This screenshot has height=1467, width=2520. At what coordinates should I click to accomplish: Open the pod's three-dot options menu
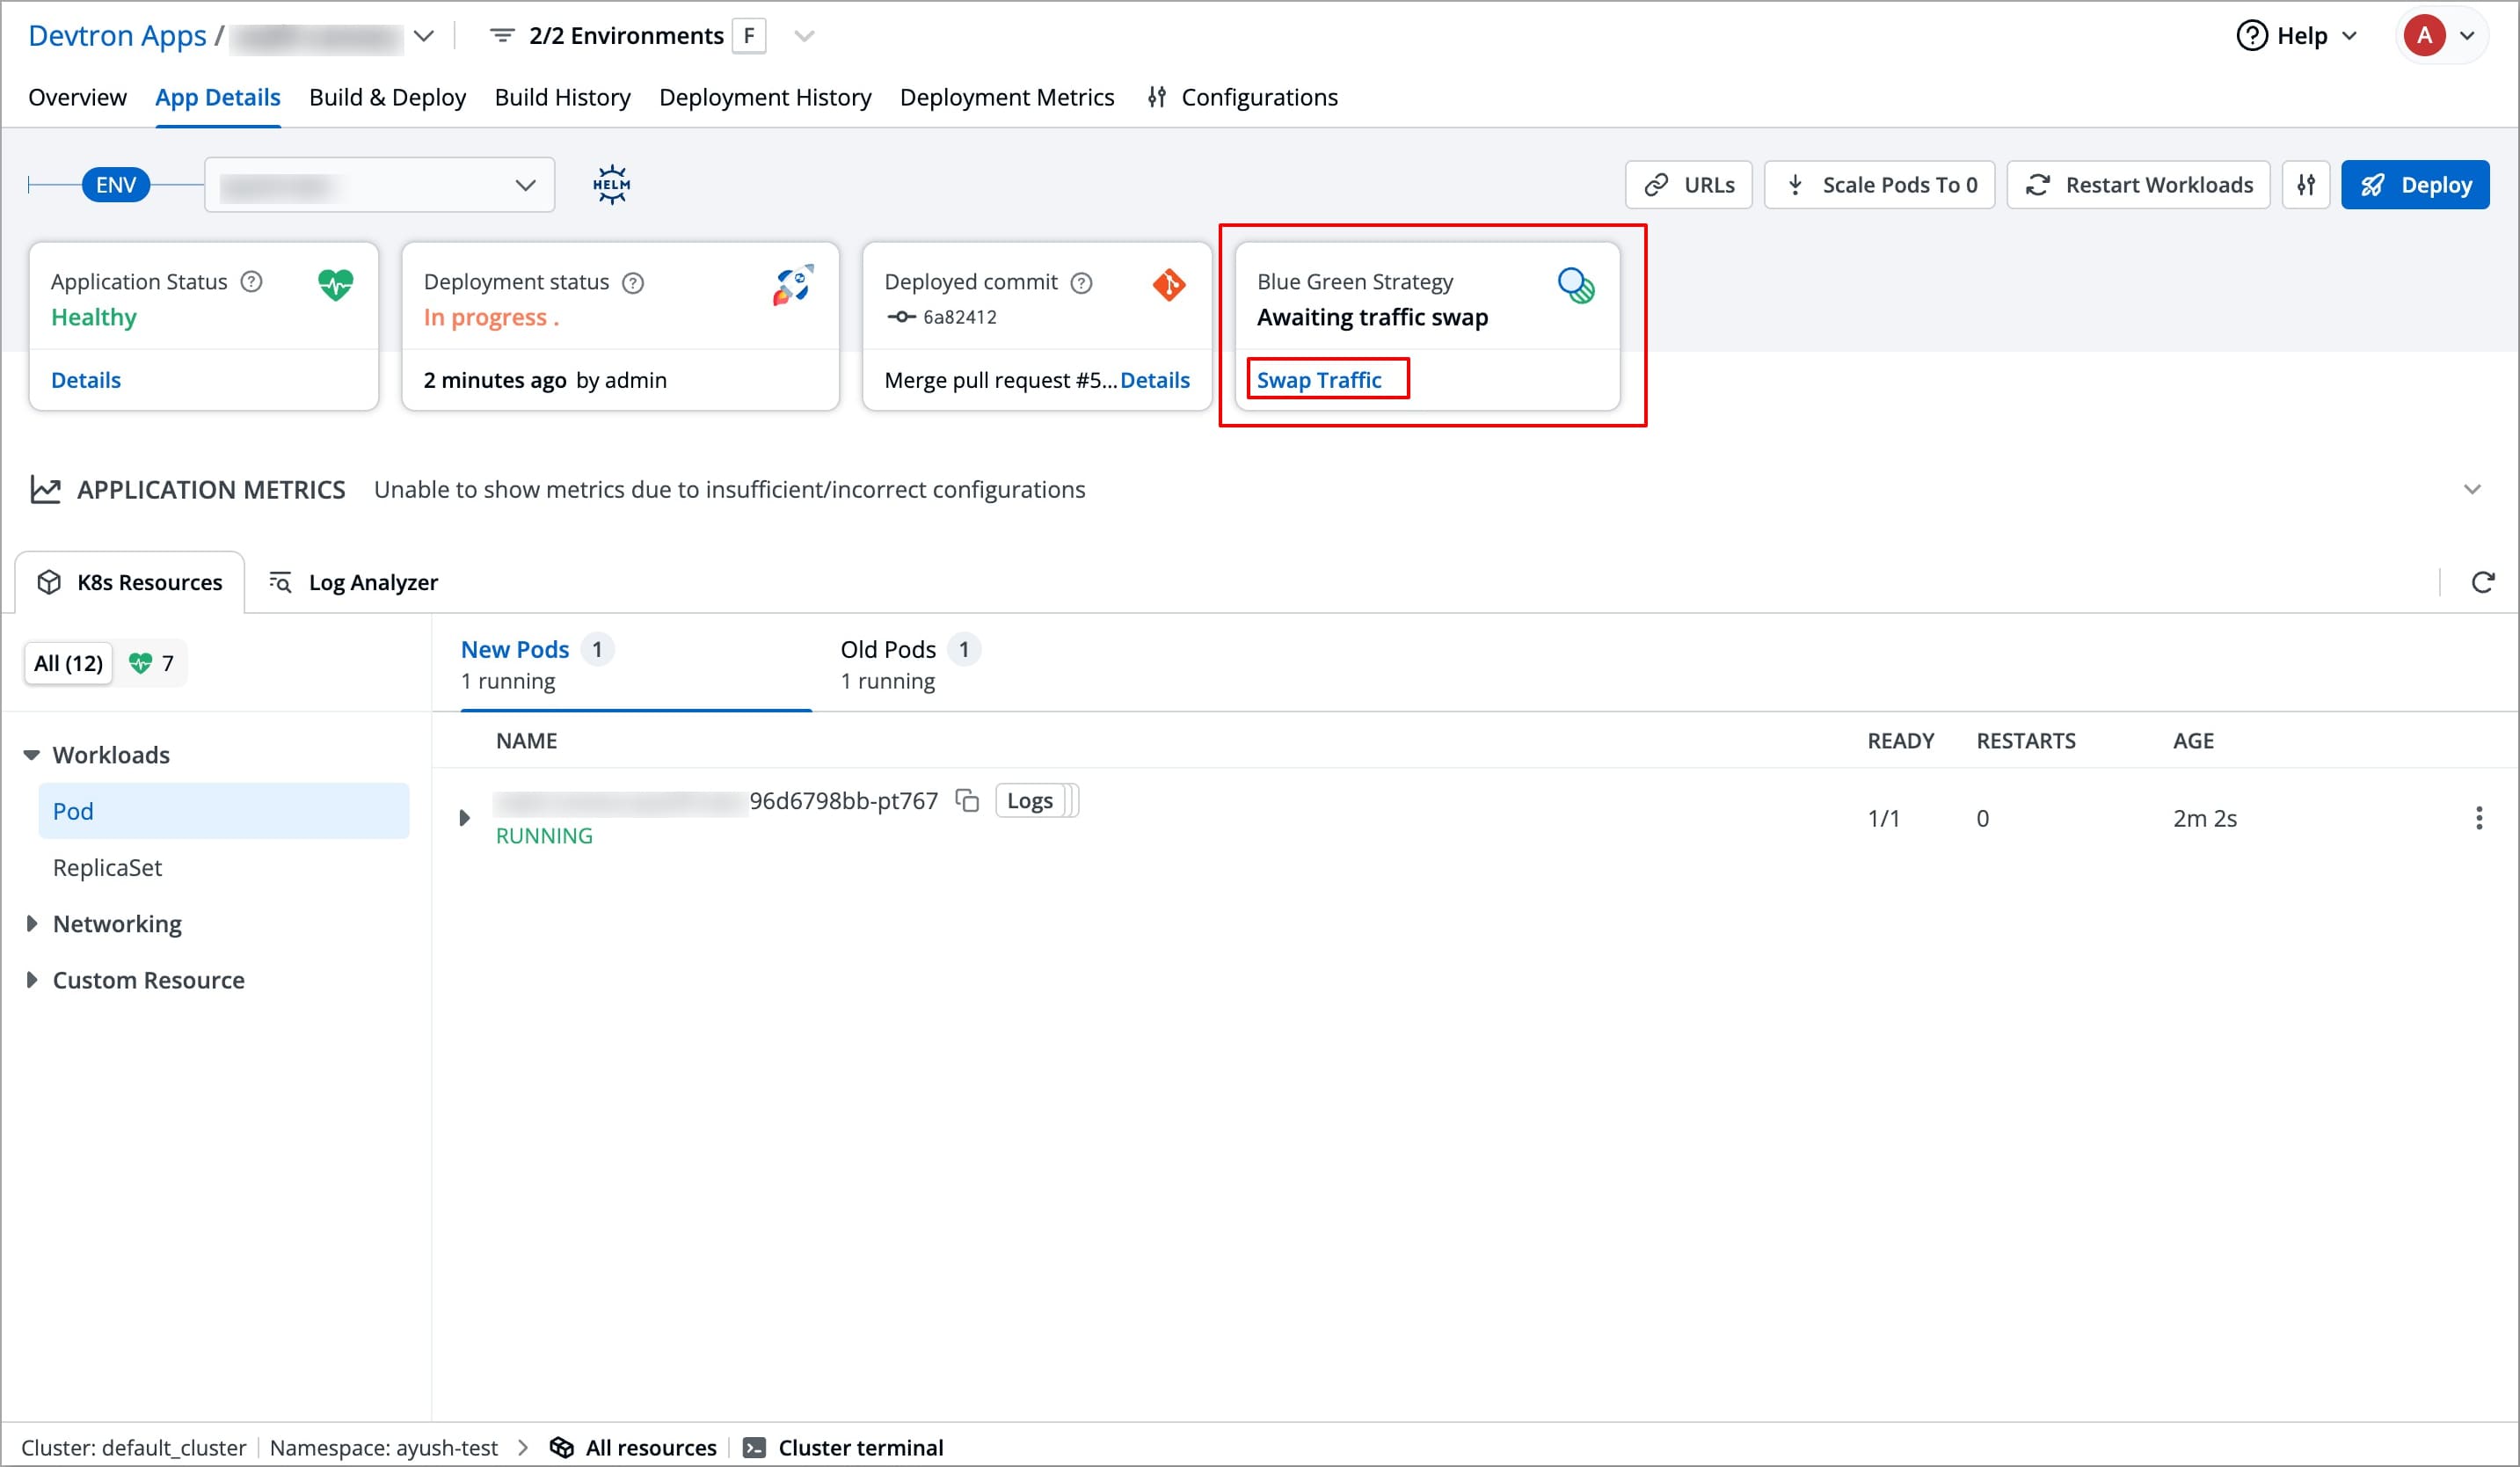tap(2478, 818)
